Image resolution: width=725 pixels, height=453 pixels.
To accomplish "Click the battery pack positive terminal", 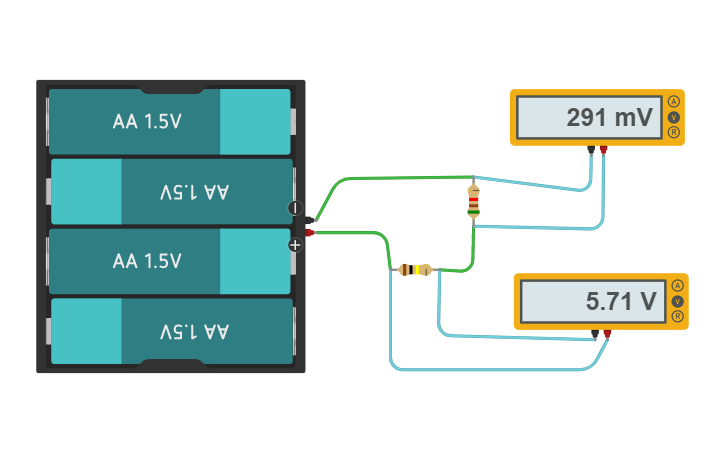I will 310,233.
